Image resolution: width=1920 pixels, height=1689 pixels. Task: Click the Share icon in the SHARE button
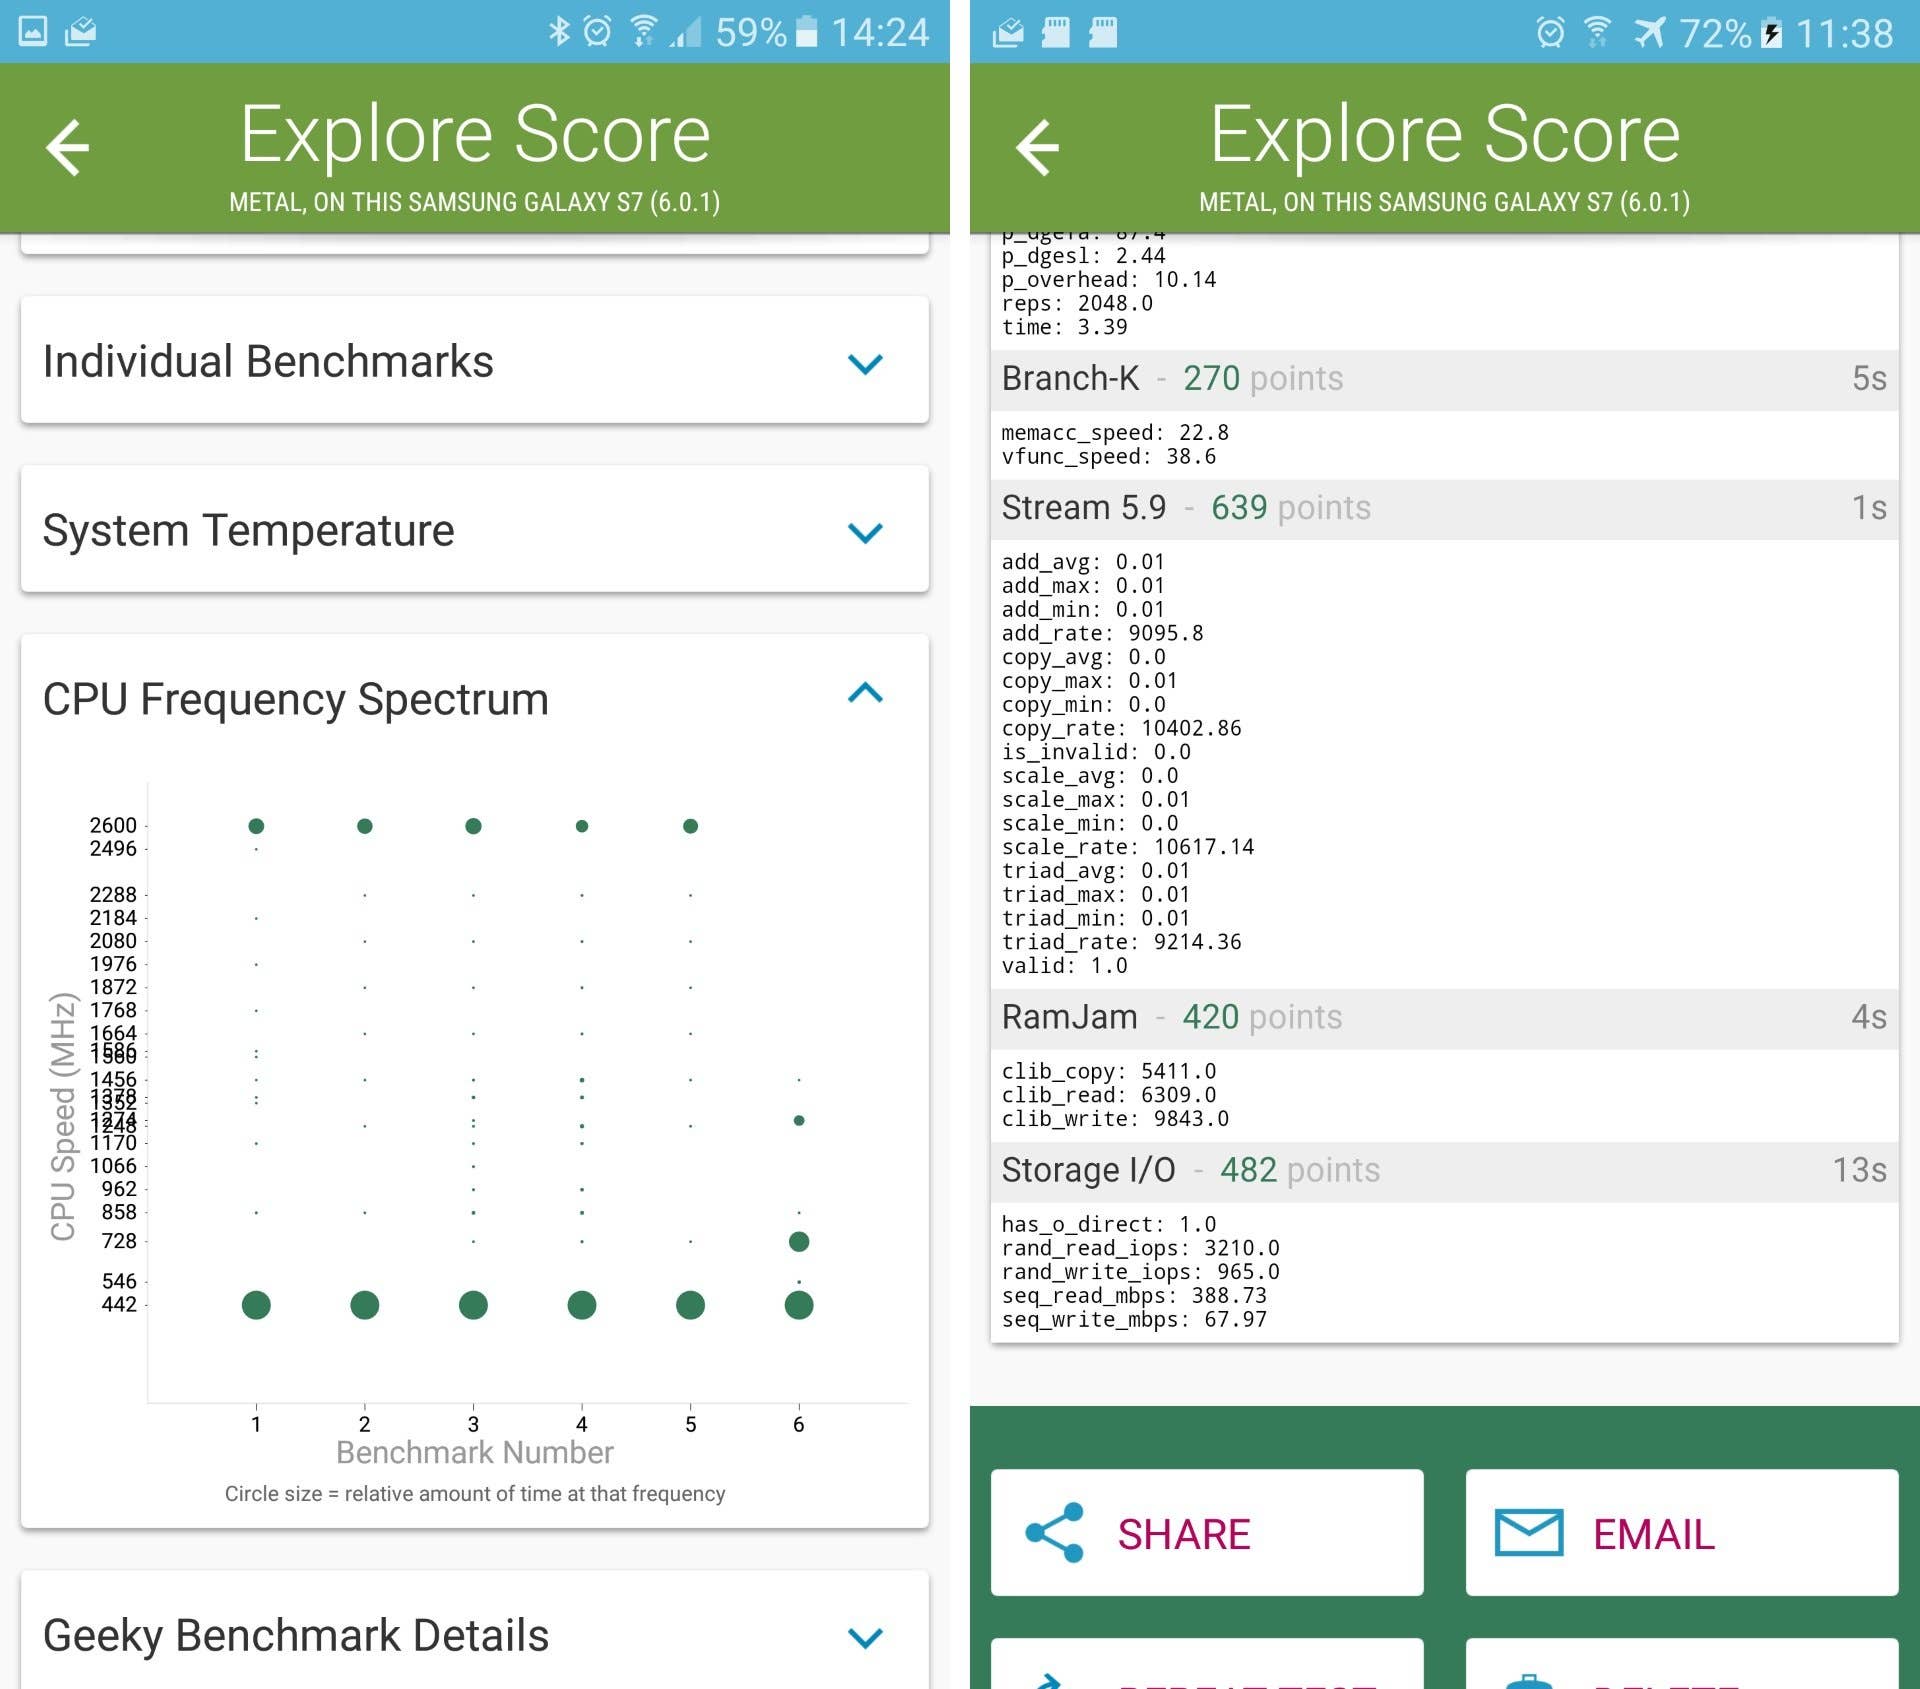click(x=1054, y=1532)
